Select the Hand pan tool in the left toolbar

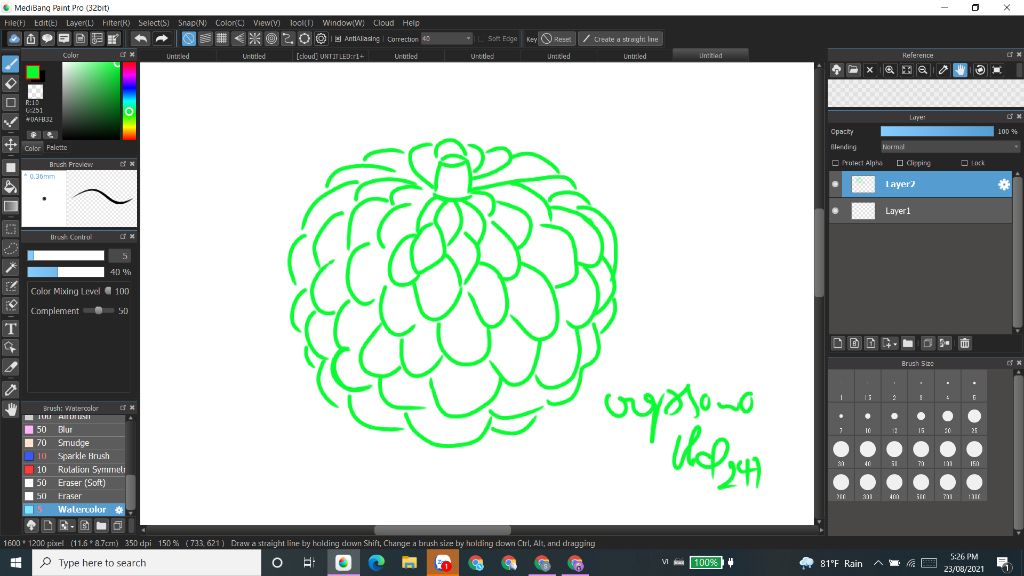click(10, 409)
